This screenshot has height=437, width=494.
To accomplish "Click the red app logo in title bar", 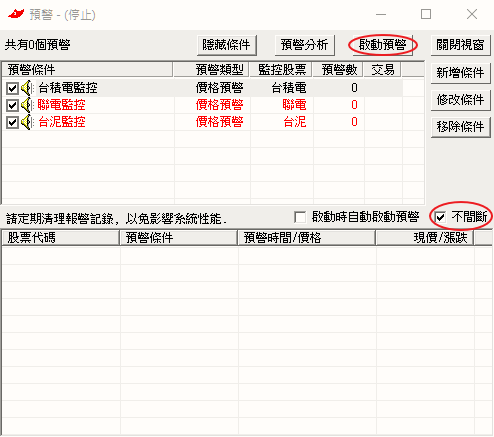I will click(16, 14).
